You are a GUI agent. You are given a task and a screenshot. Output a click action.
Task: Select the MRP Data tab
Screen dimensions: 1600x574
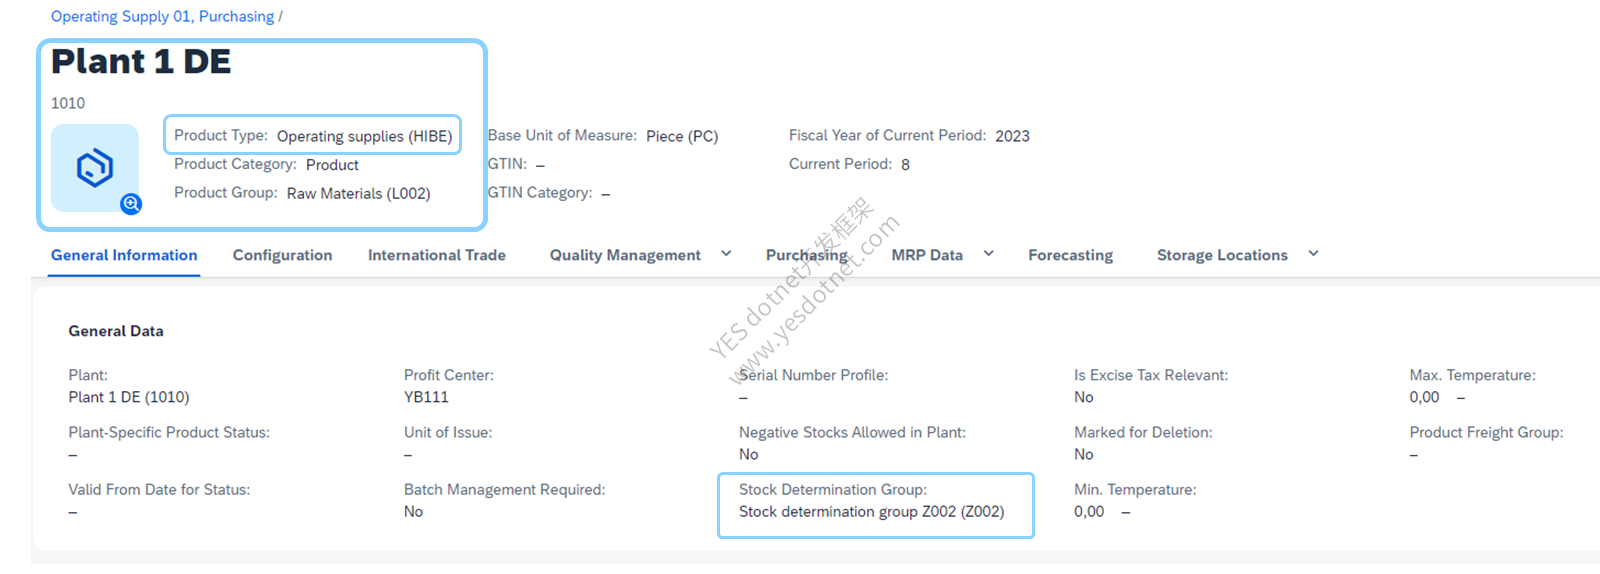927,255
